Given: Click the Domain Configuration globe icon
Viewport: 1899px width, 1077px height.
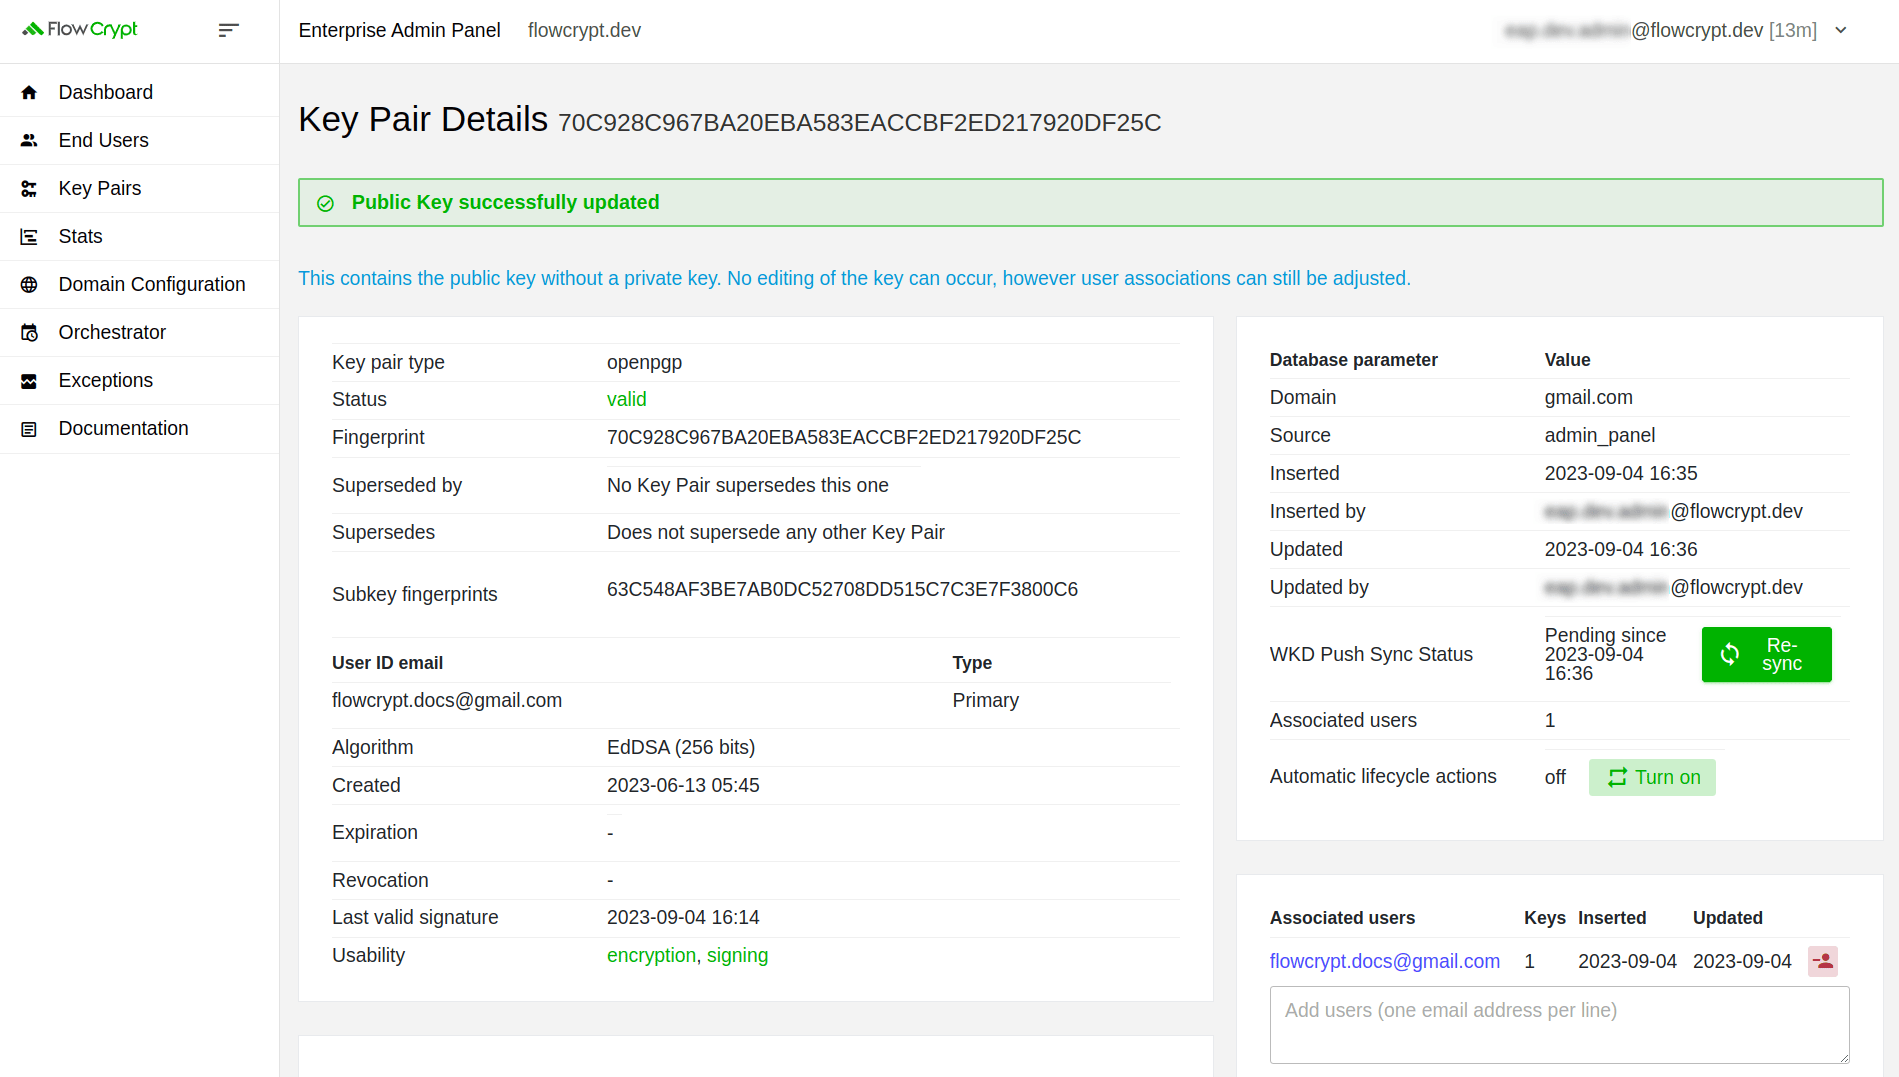Looking at the screenshot, I should (29, 284).
